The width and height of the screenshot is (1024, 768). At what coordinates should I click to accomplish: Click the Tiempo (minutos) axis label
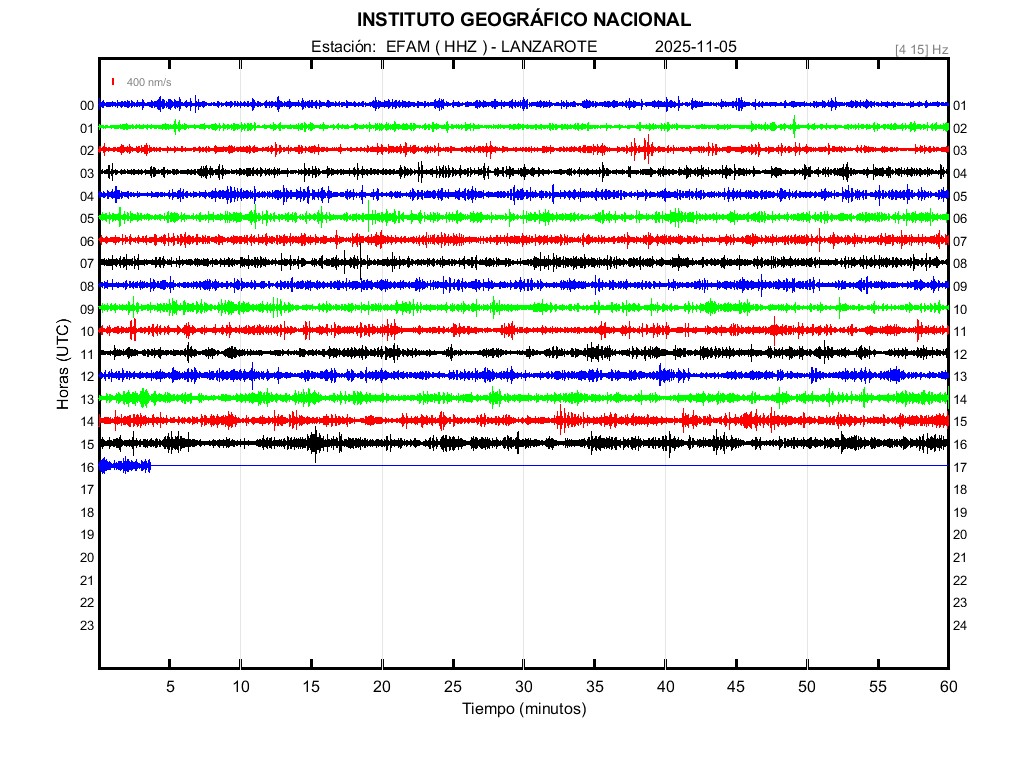[523, 709]
